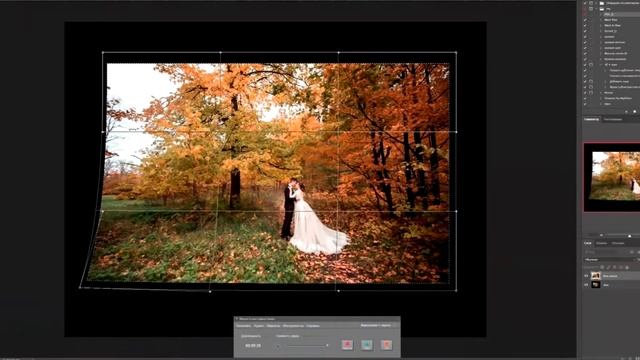Toggle the lock all padlock icon
Screen dimensions: 640x360
tap(627, 267)
